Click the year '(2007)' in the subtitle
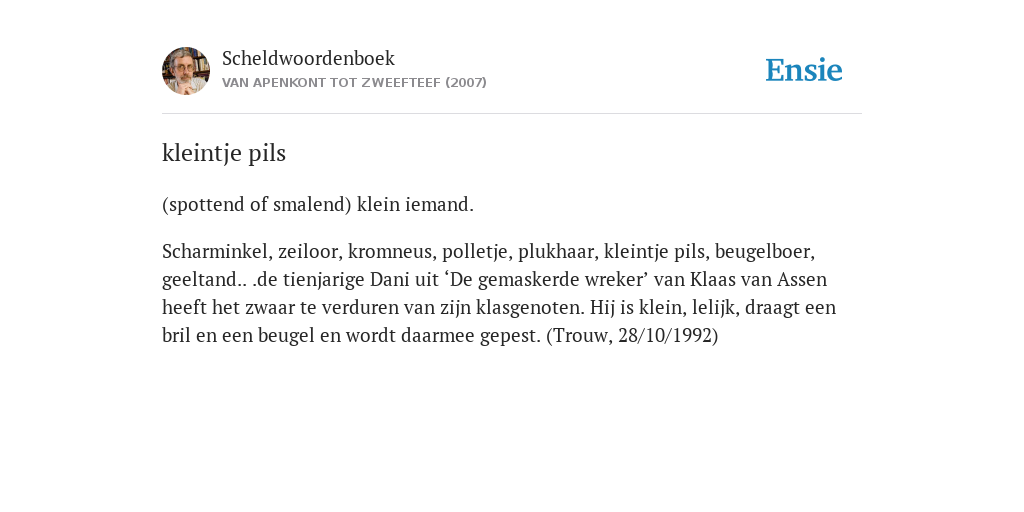The image size is (1024, 512). (x=466, y=83)
